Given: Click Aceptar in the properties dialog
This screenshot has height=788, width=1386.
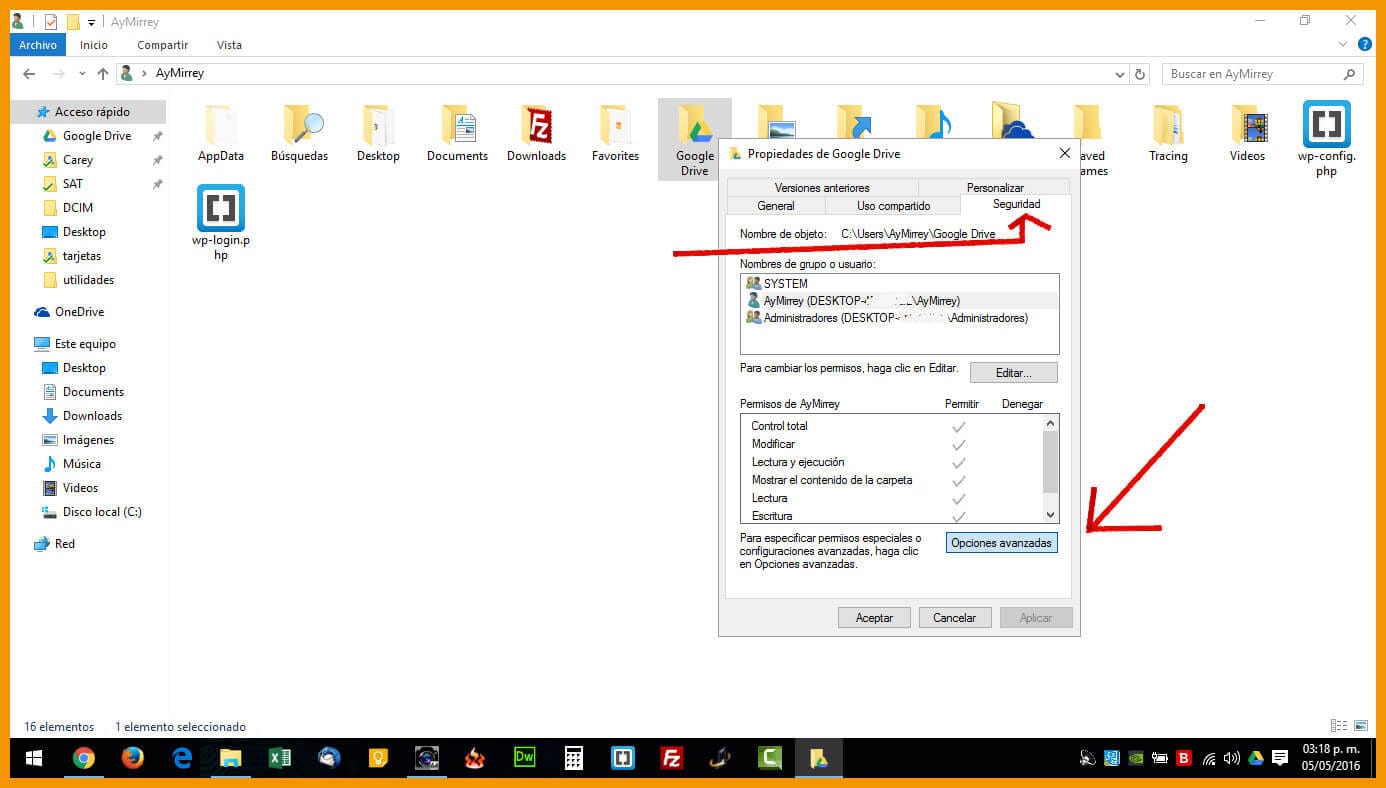Looking at the screenshot, I should 874,618.
